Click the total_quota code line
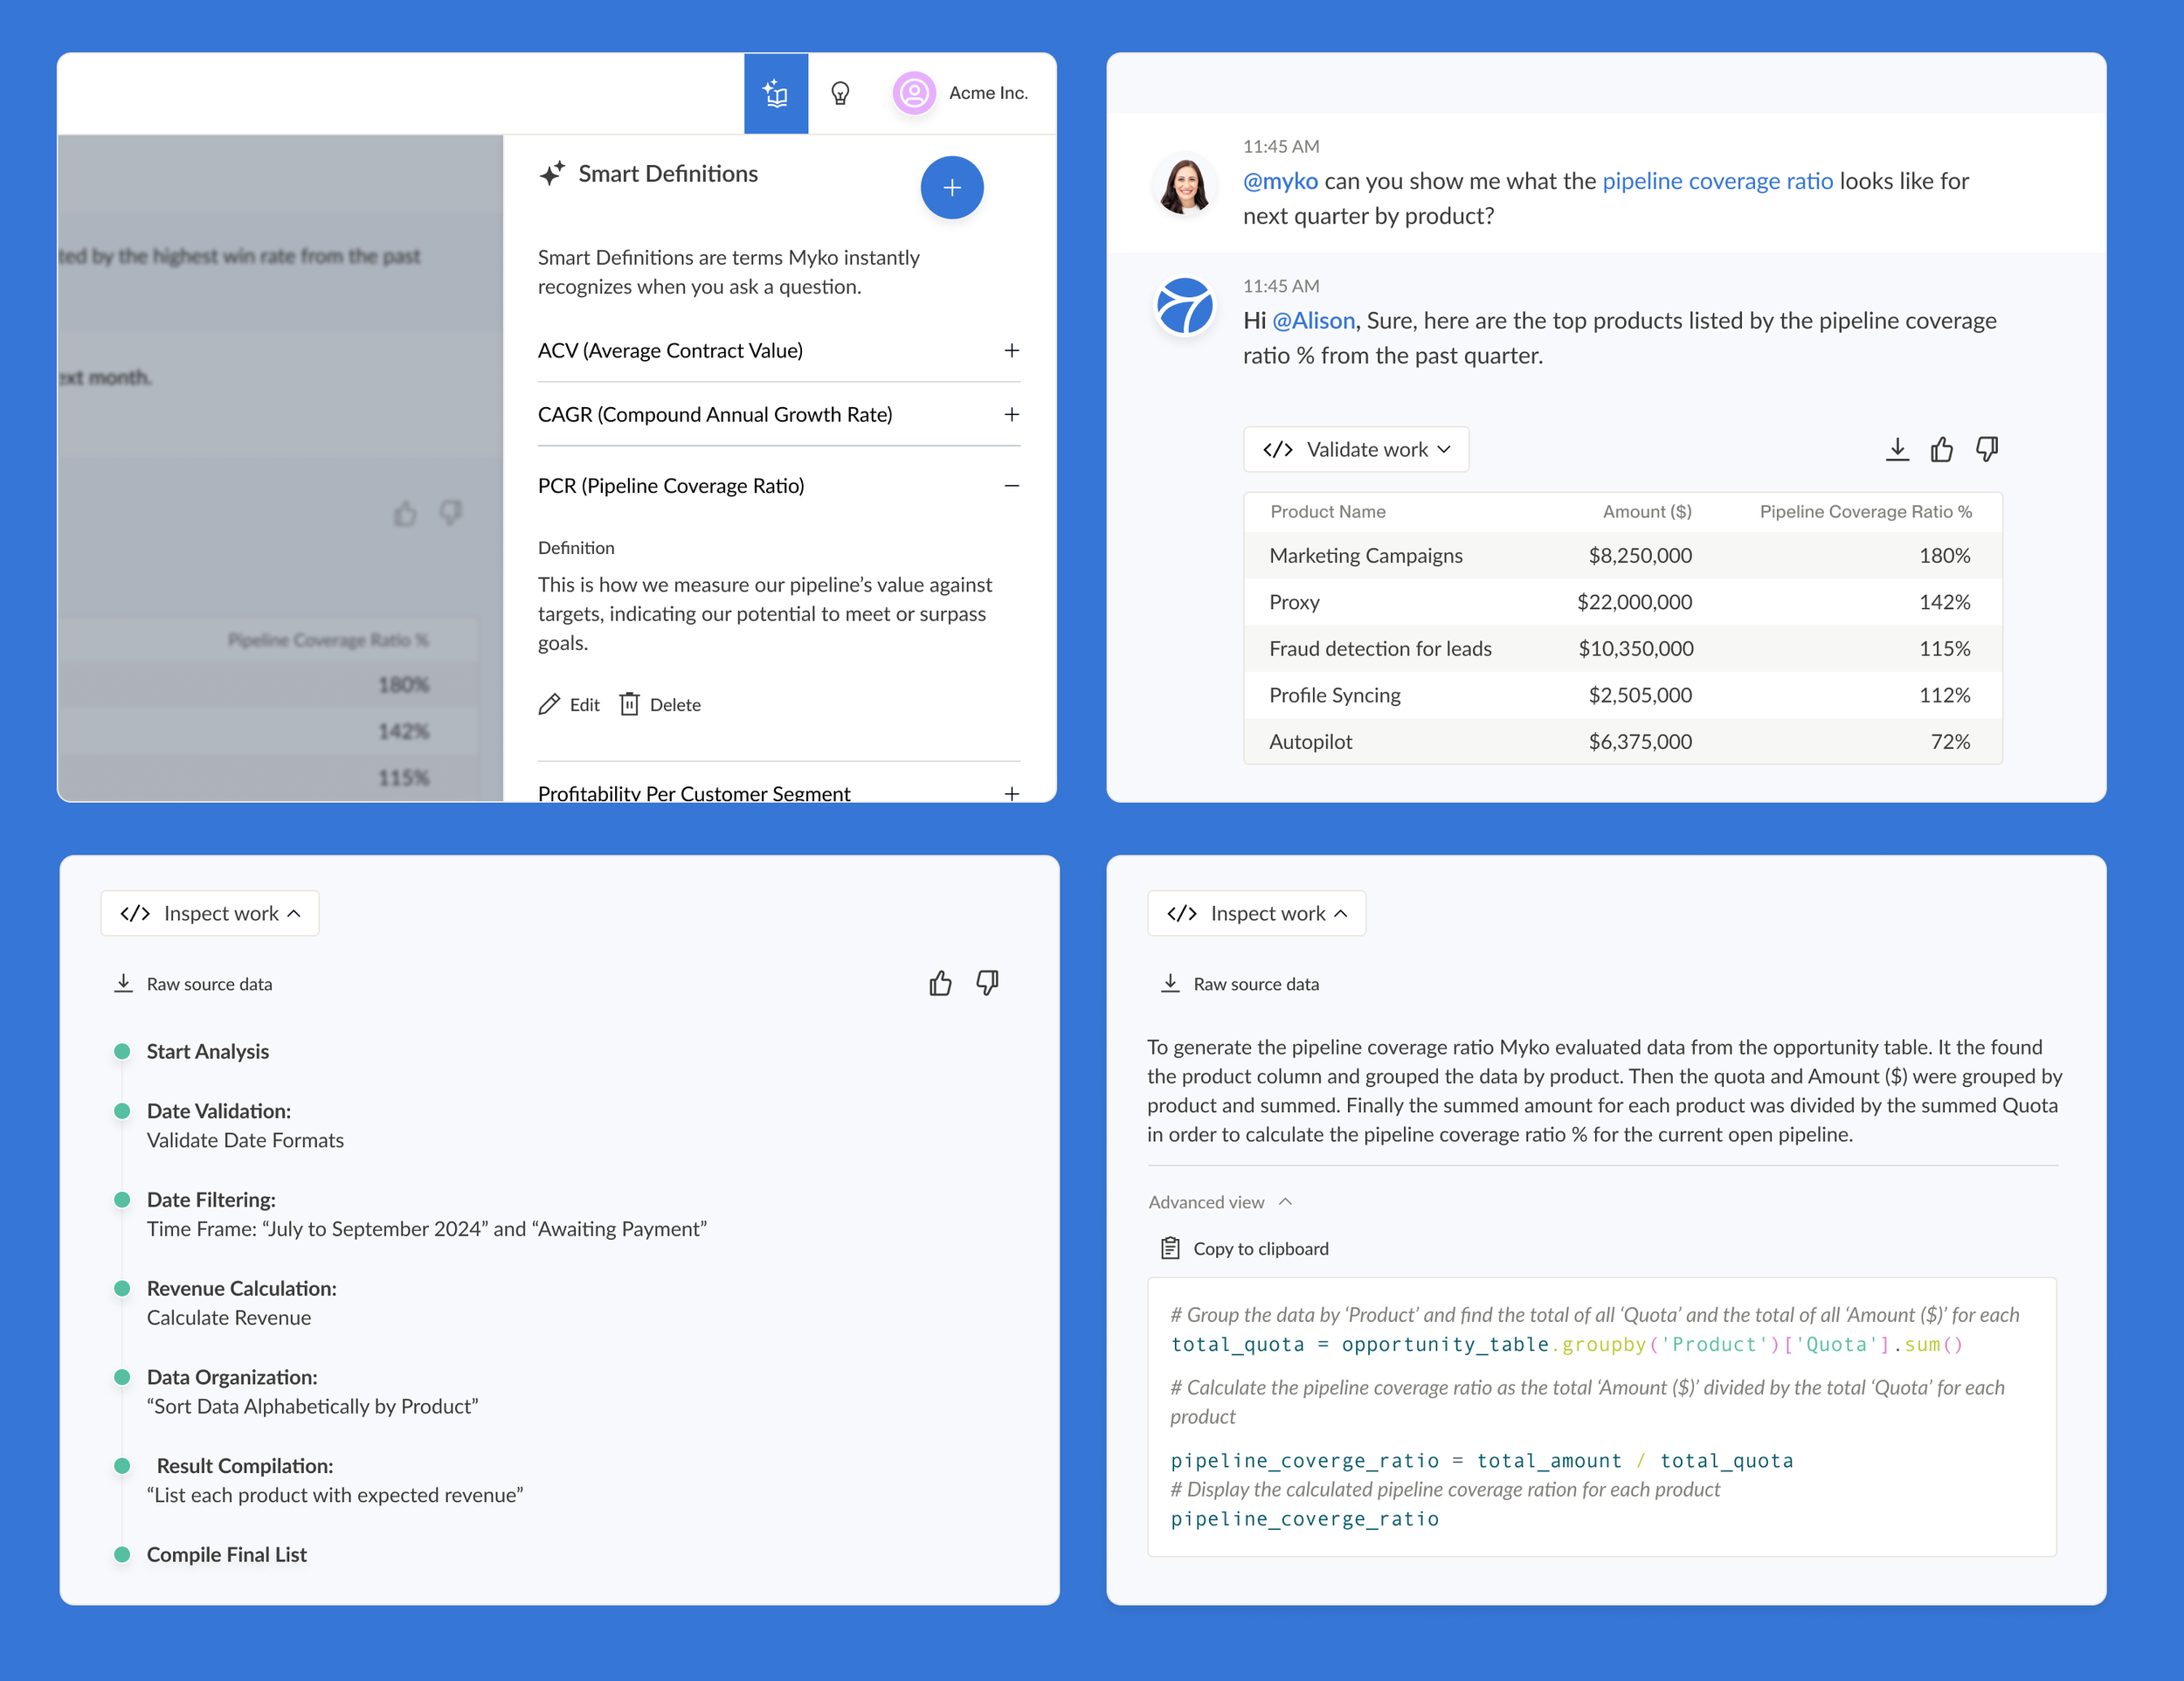This screenshot has height=1681, width=2184. click(1567, 1344)
